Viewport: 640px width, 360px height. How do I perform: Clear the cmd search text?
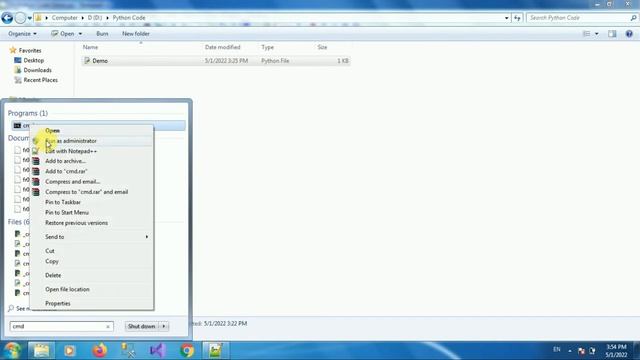pyautogui.click(x=108, y=327)
